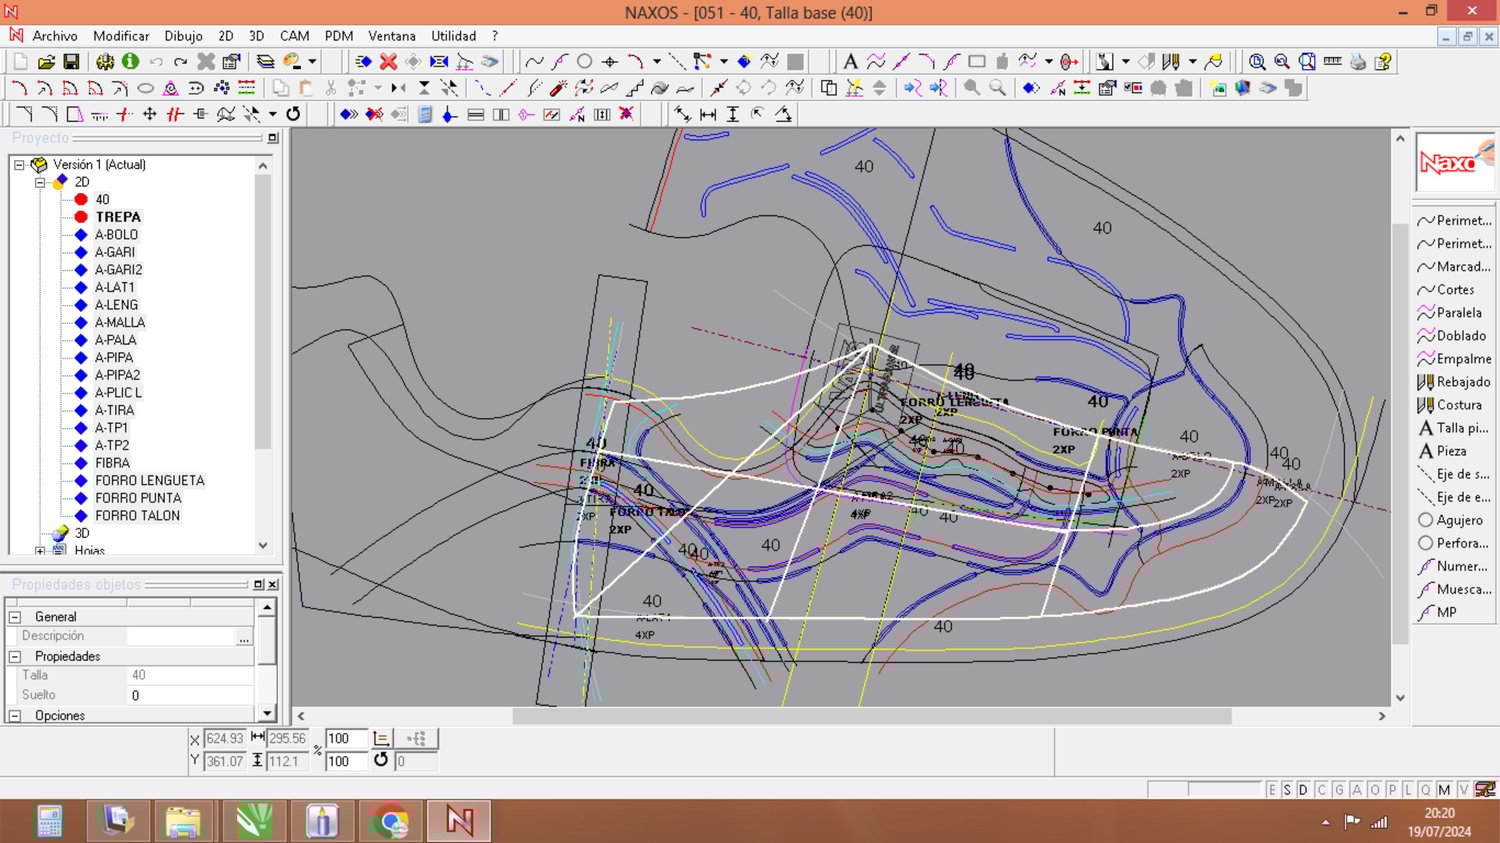Screen dimensions: 1500x843
Task: Click the canvas horizontal scrollbar thumb
Action: click(872, 716)
